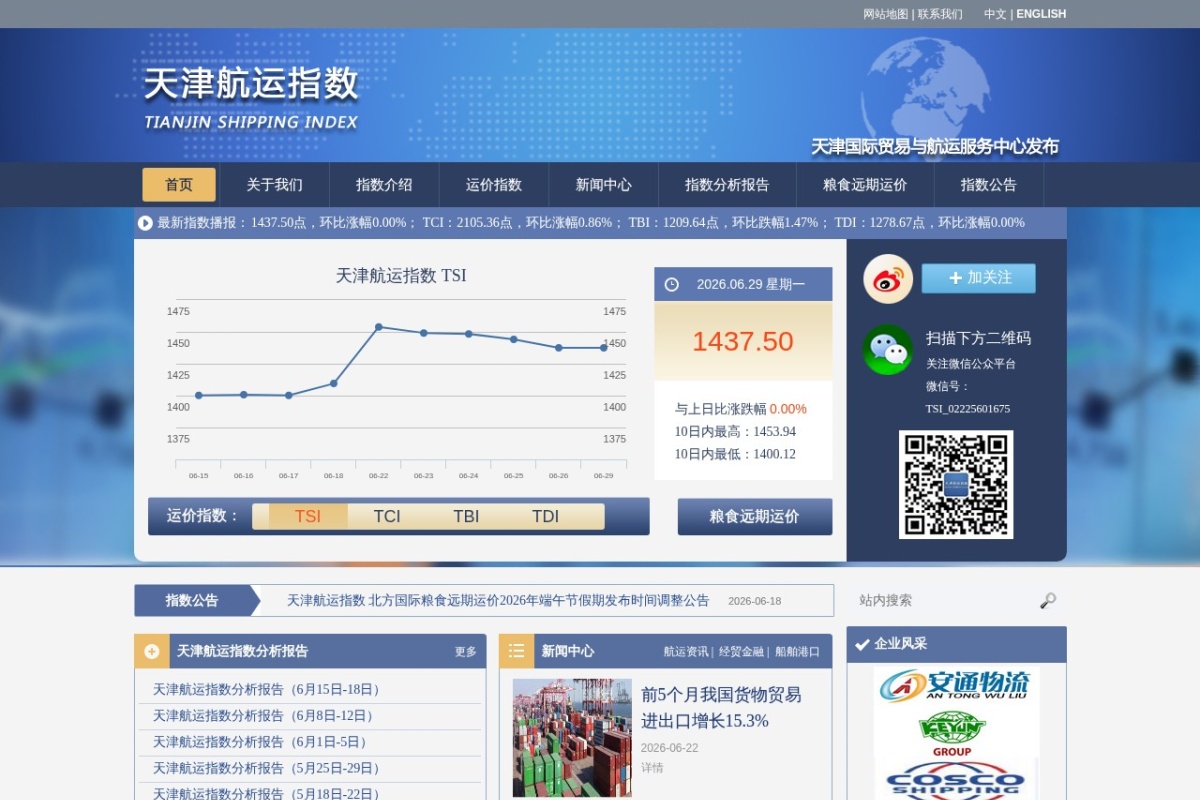Image resolution: width=1200 pixels, height=800 pixels.
Task: Select the TCI index tab
Action: pos(387,516)
